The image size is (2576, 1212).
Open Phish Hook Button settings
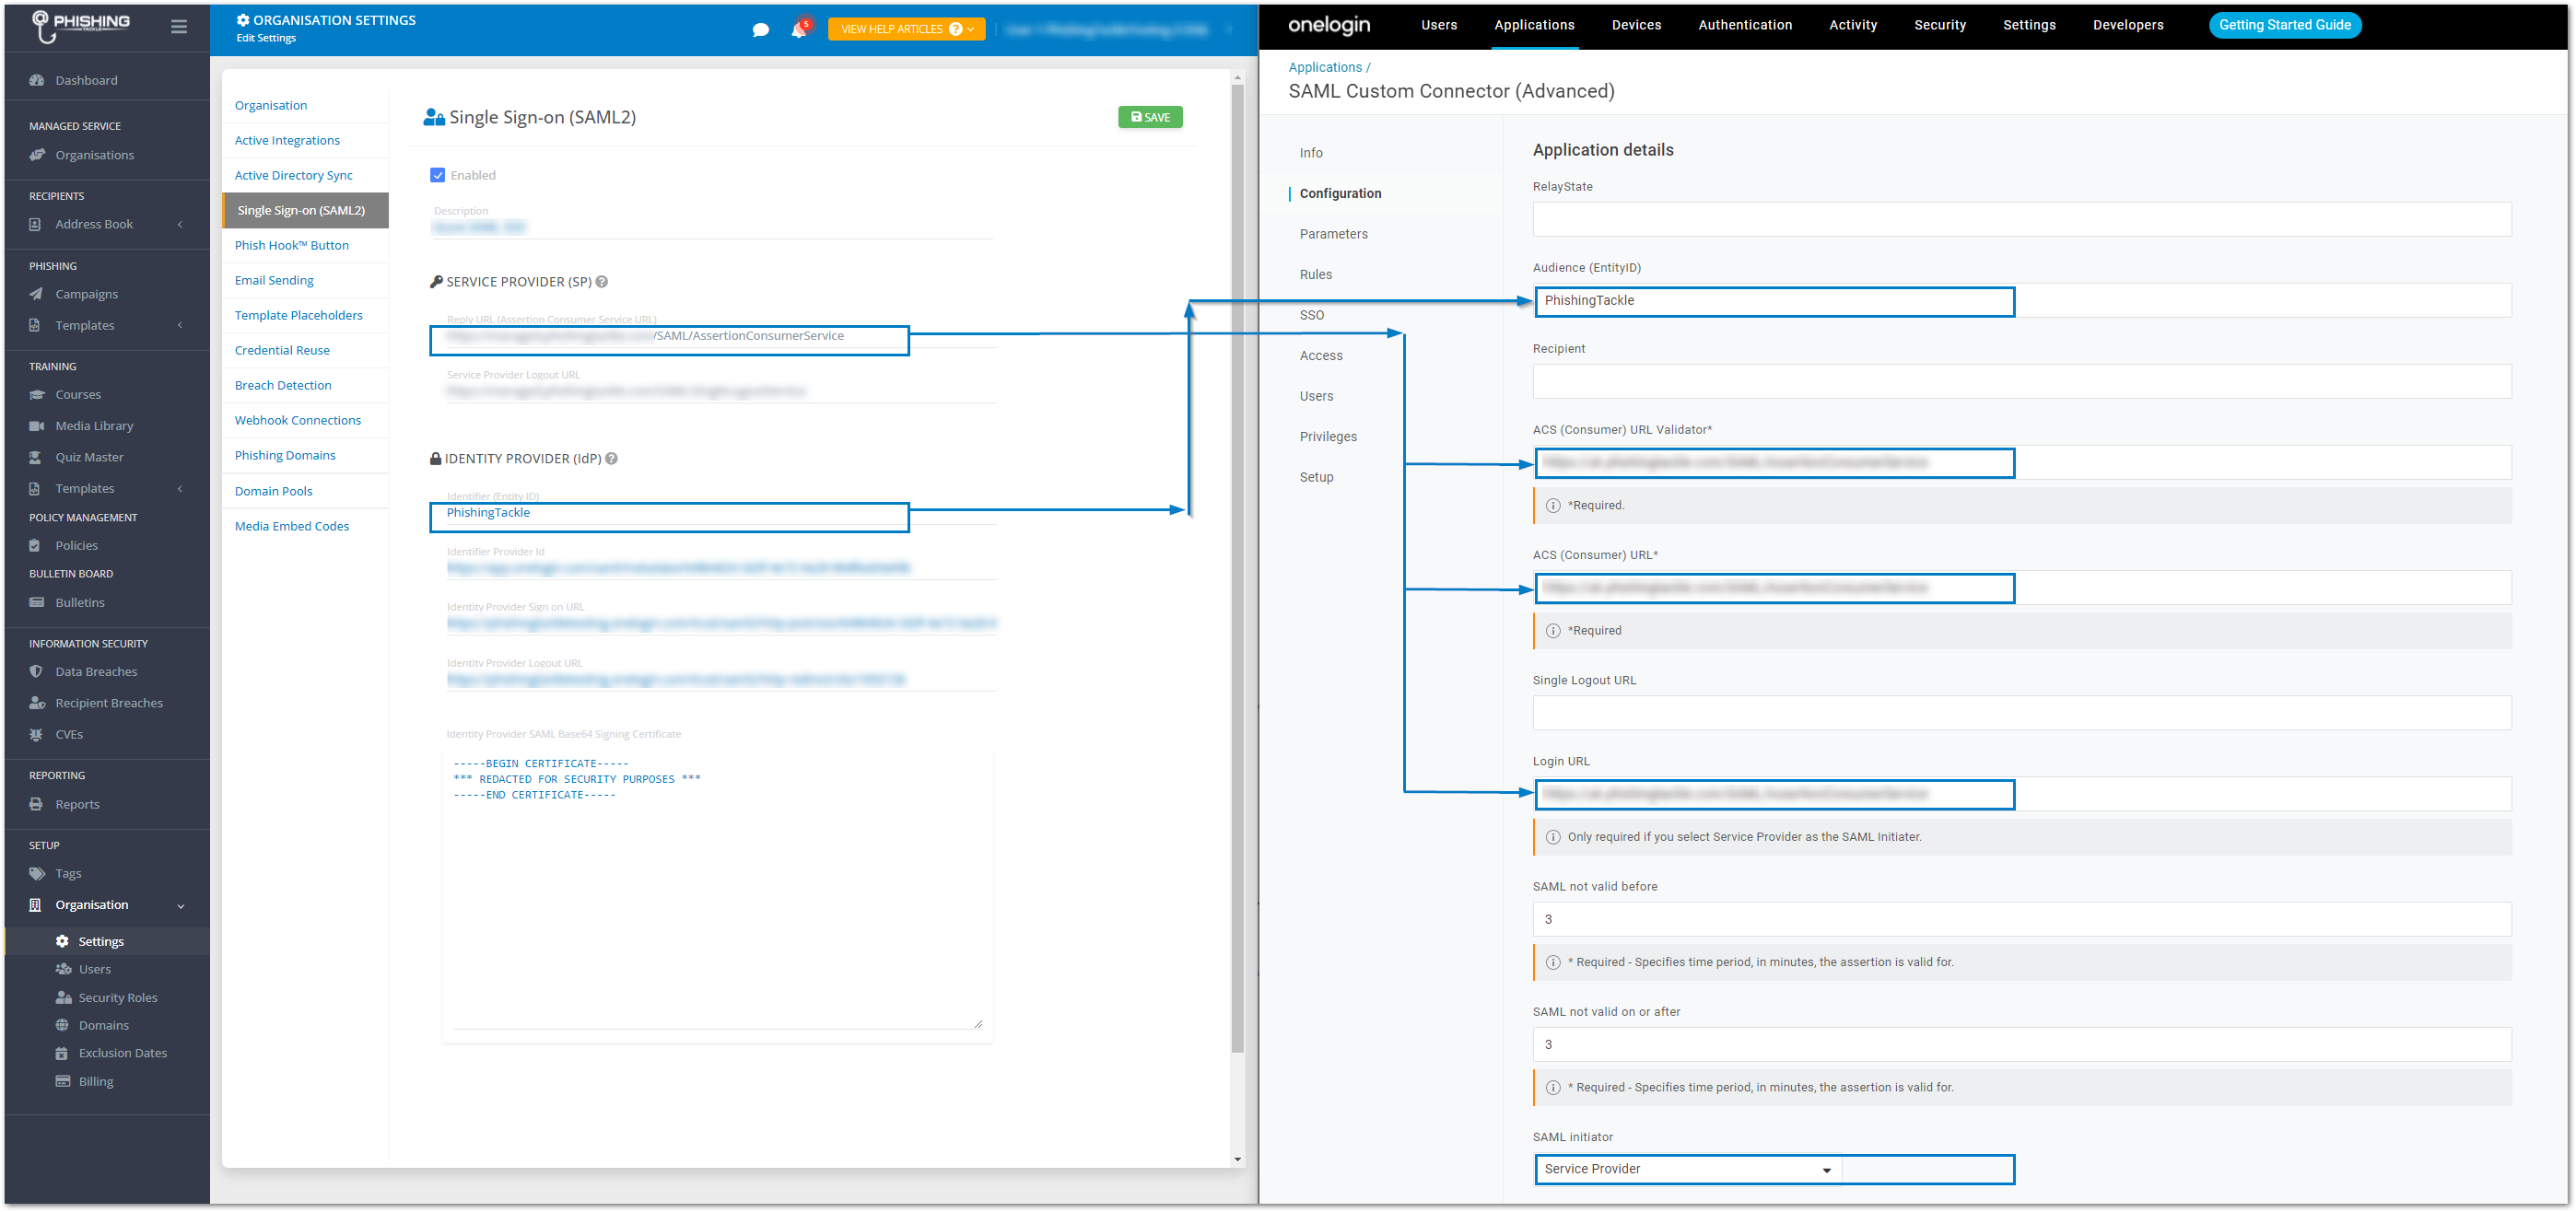tap(292, 245)
